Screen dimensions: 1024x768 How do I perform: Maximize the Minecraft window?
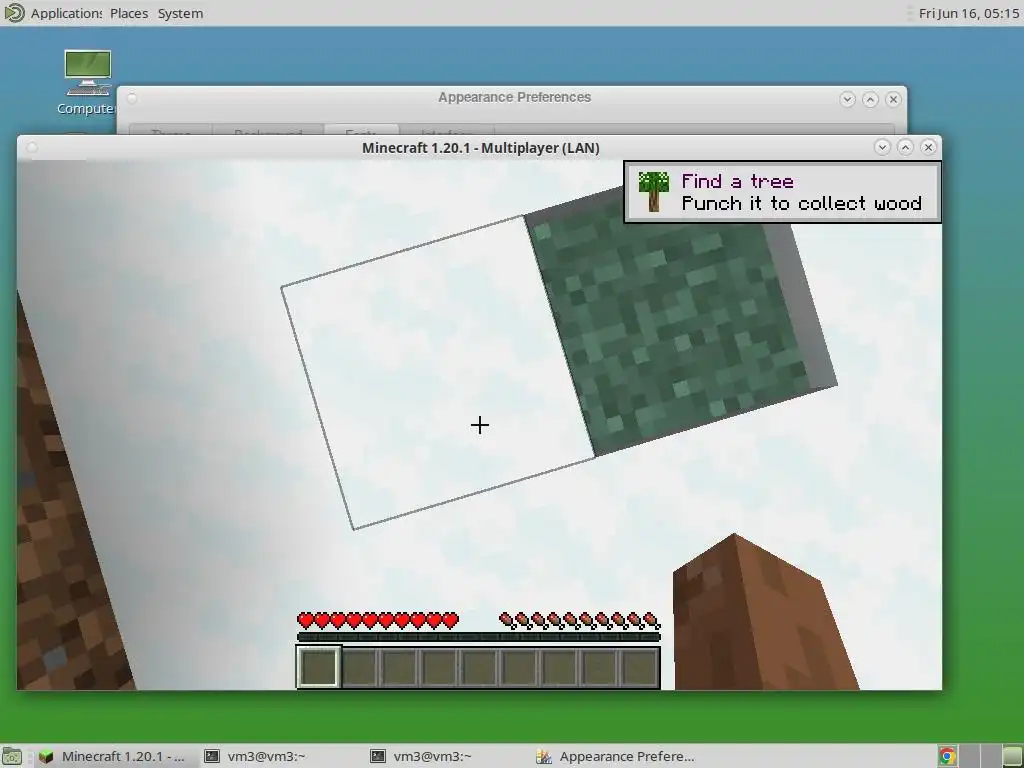tap(905, 147)
